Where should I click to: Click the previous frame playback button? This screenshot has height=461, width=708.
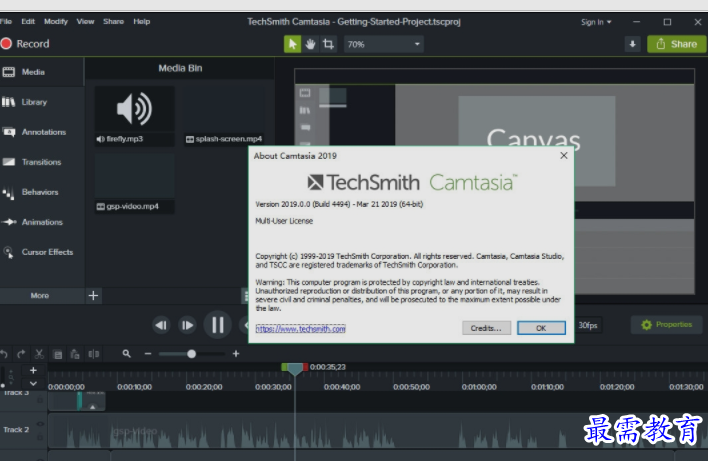tap(161, 325)
